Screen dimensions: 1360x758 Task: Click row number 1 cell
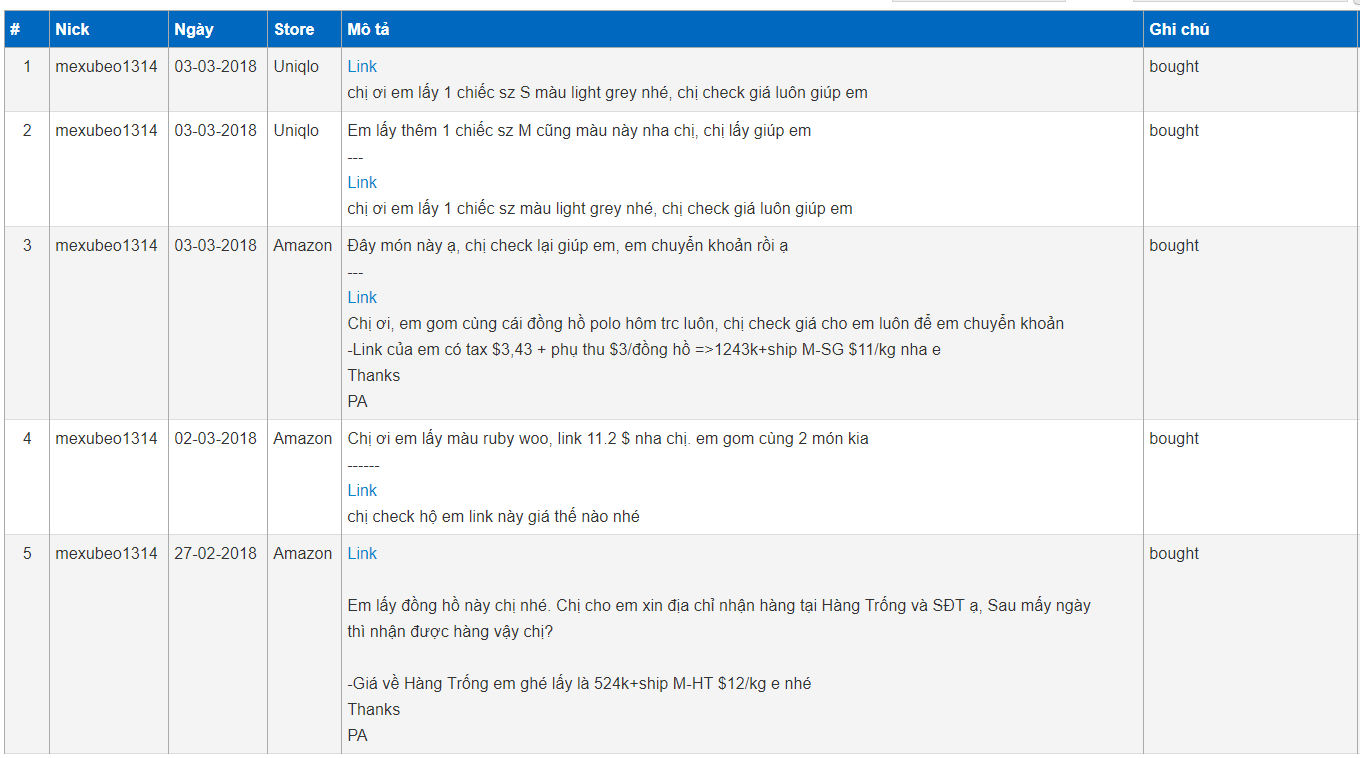[27, 67]
